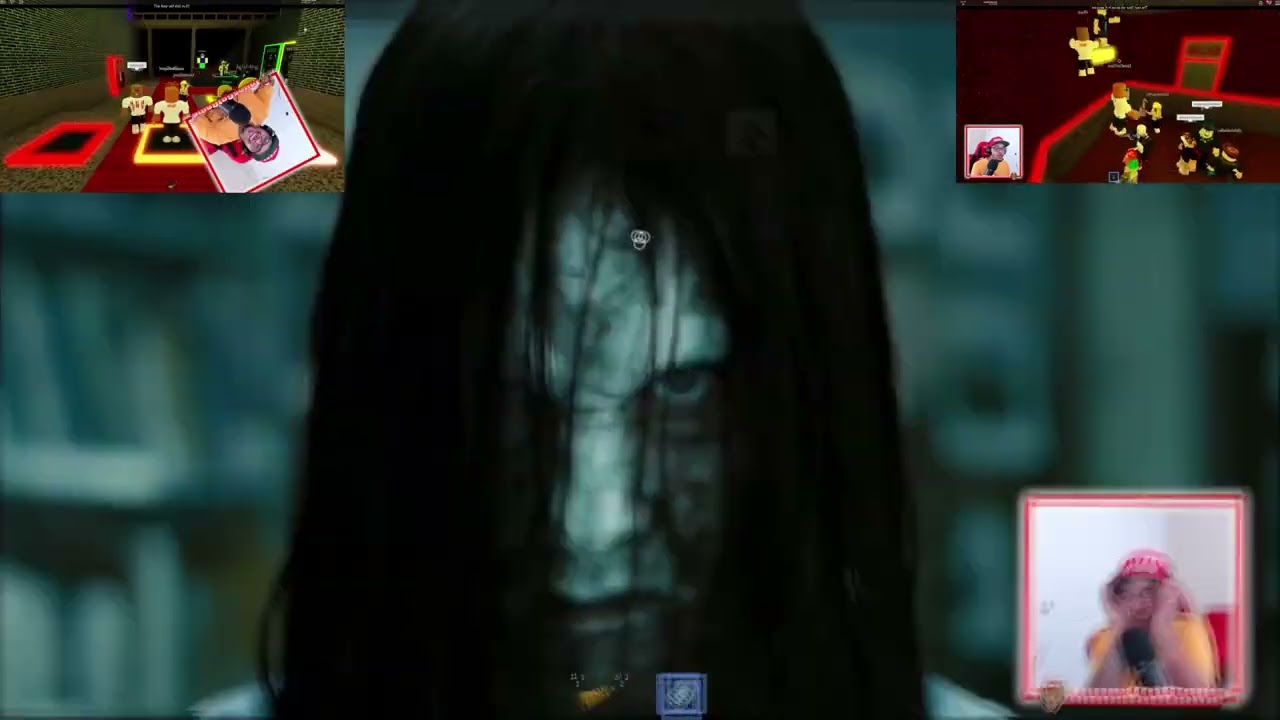Click the red glowing door in right inset
This screenshot has width=1280, height=720.
pos(1203,65)
